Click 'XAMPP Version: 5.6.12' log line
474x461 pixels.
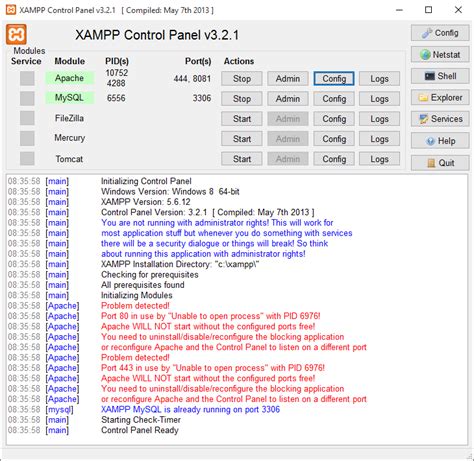click(146, 202)
